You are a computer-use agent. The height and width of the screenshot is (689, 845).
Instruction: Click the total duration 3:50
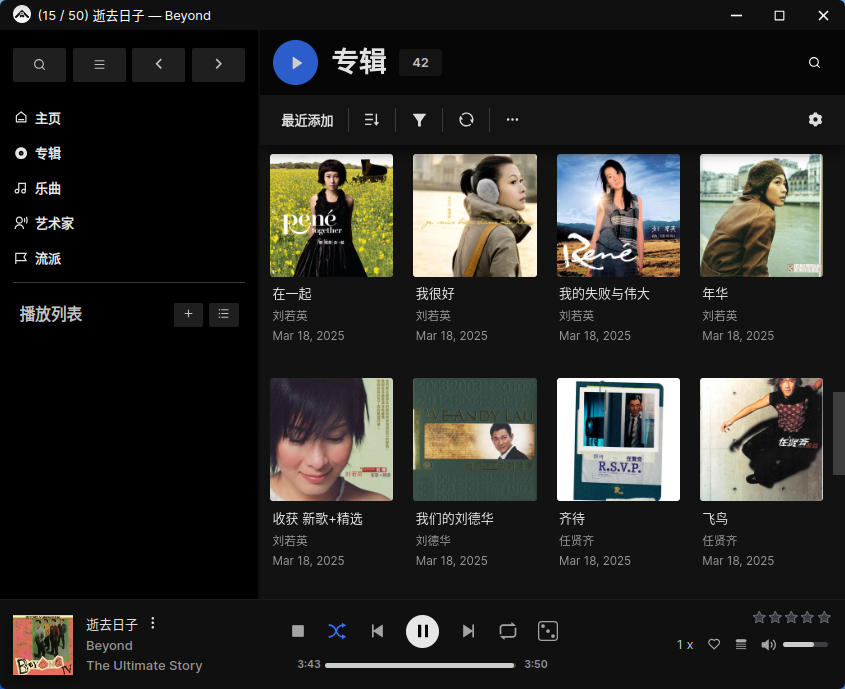[536, 664]
